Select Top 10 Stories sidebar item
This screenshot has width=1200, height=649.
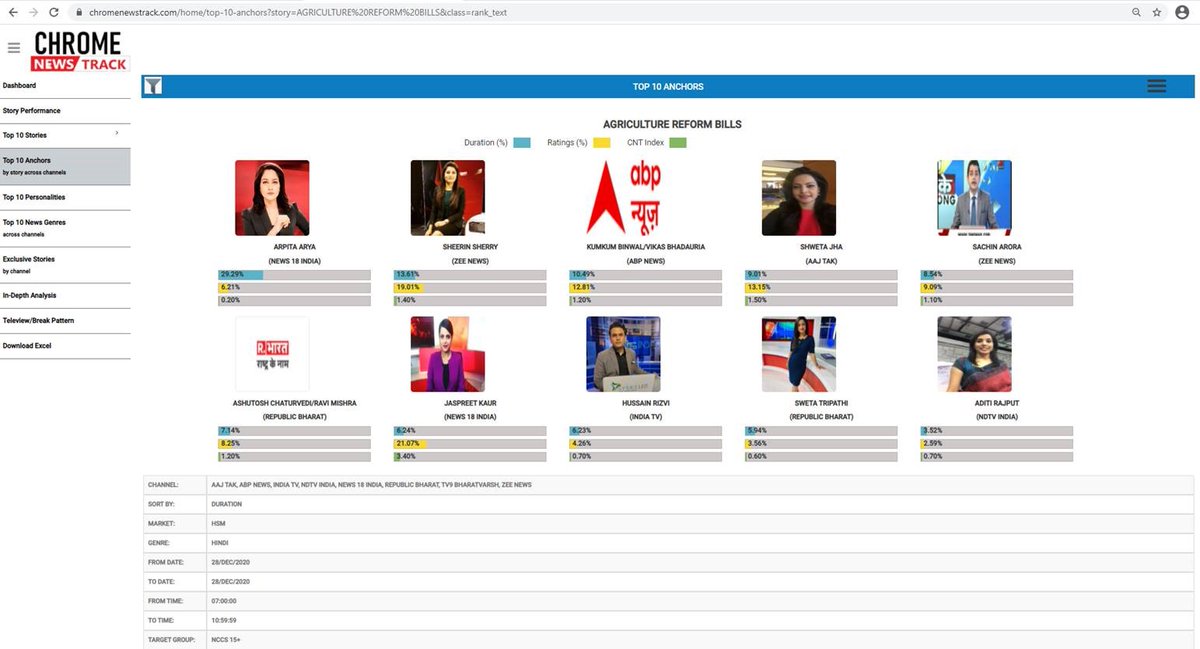click(65, 135)
